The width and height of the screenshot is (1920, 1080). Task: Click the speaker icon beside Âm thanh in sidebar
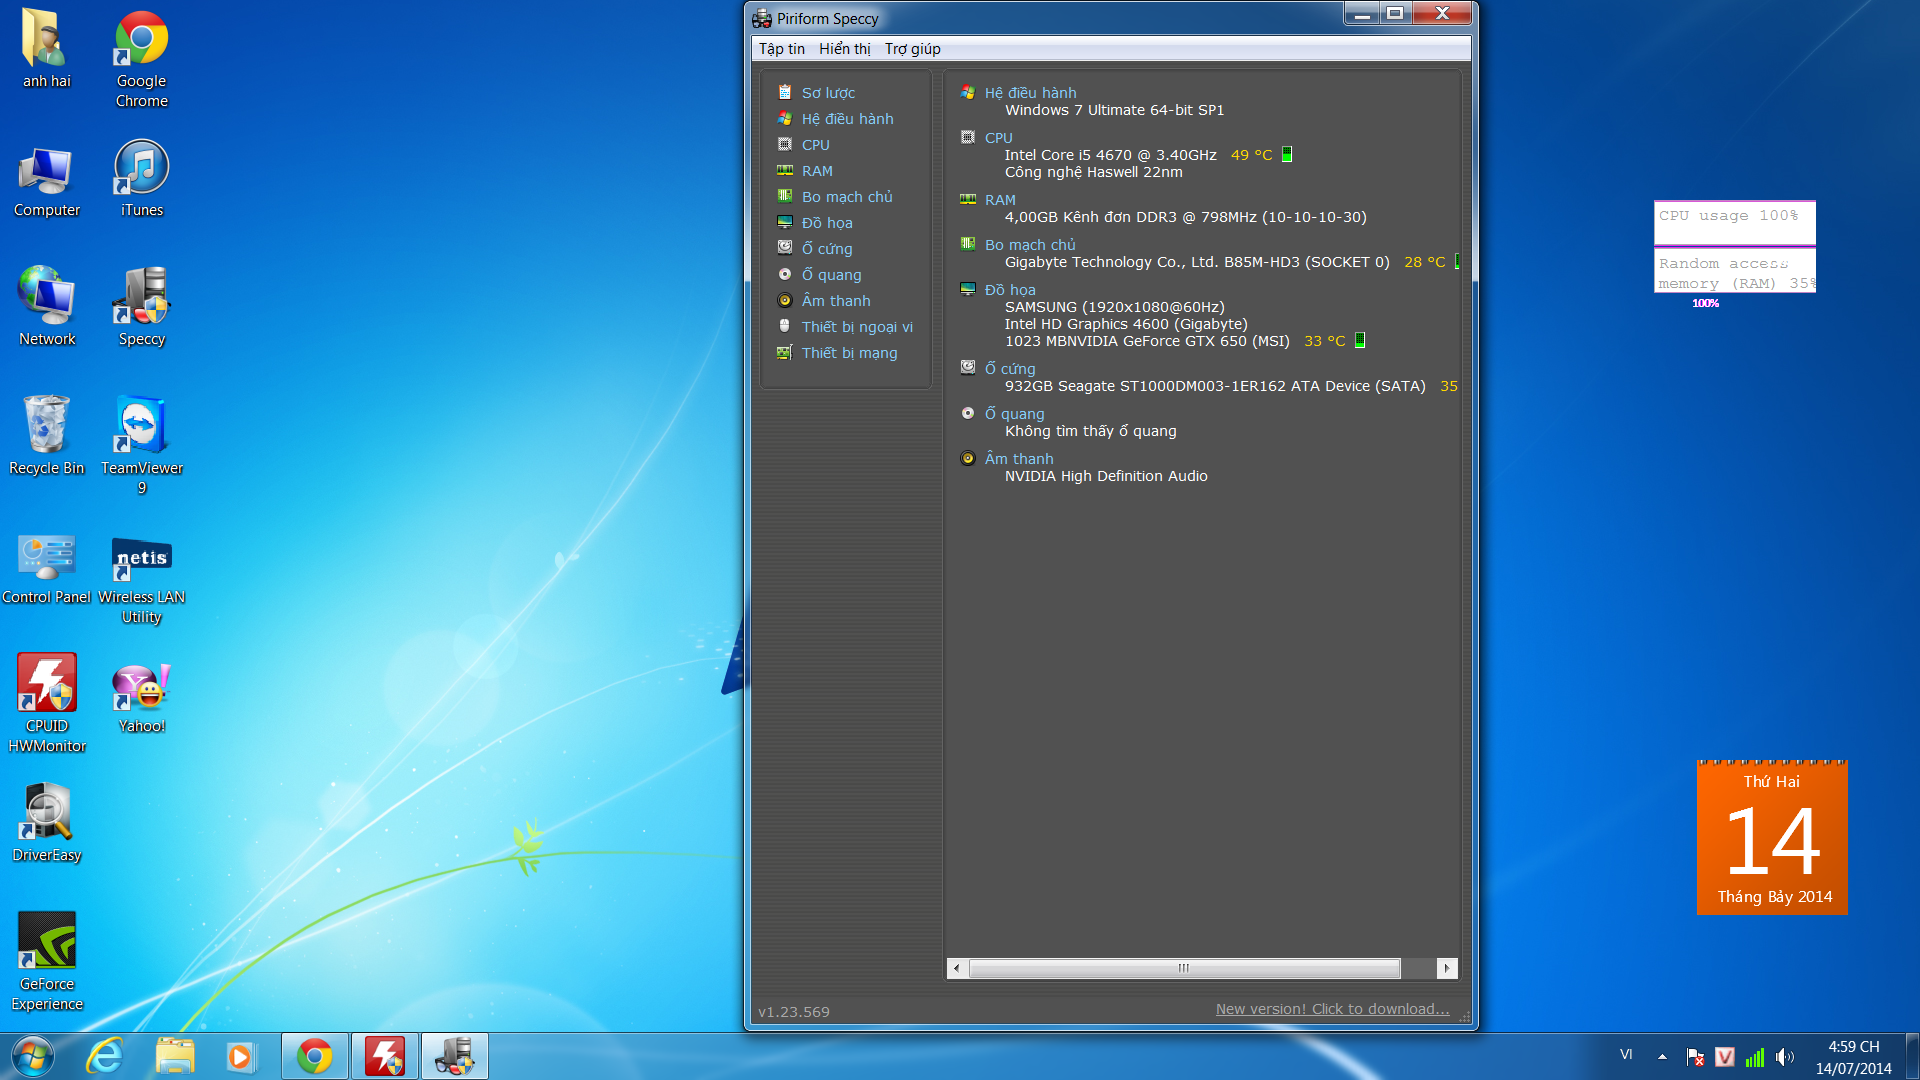(785, 300)
